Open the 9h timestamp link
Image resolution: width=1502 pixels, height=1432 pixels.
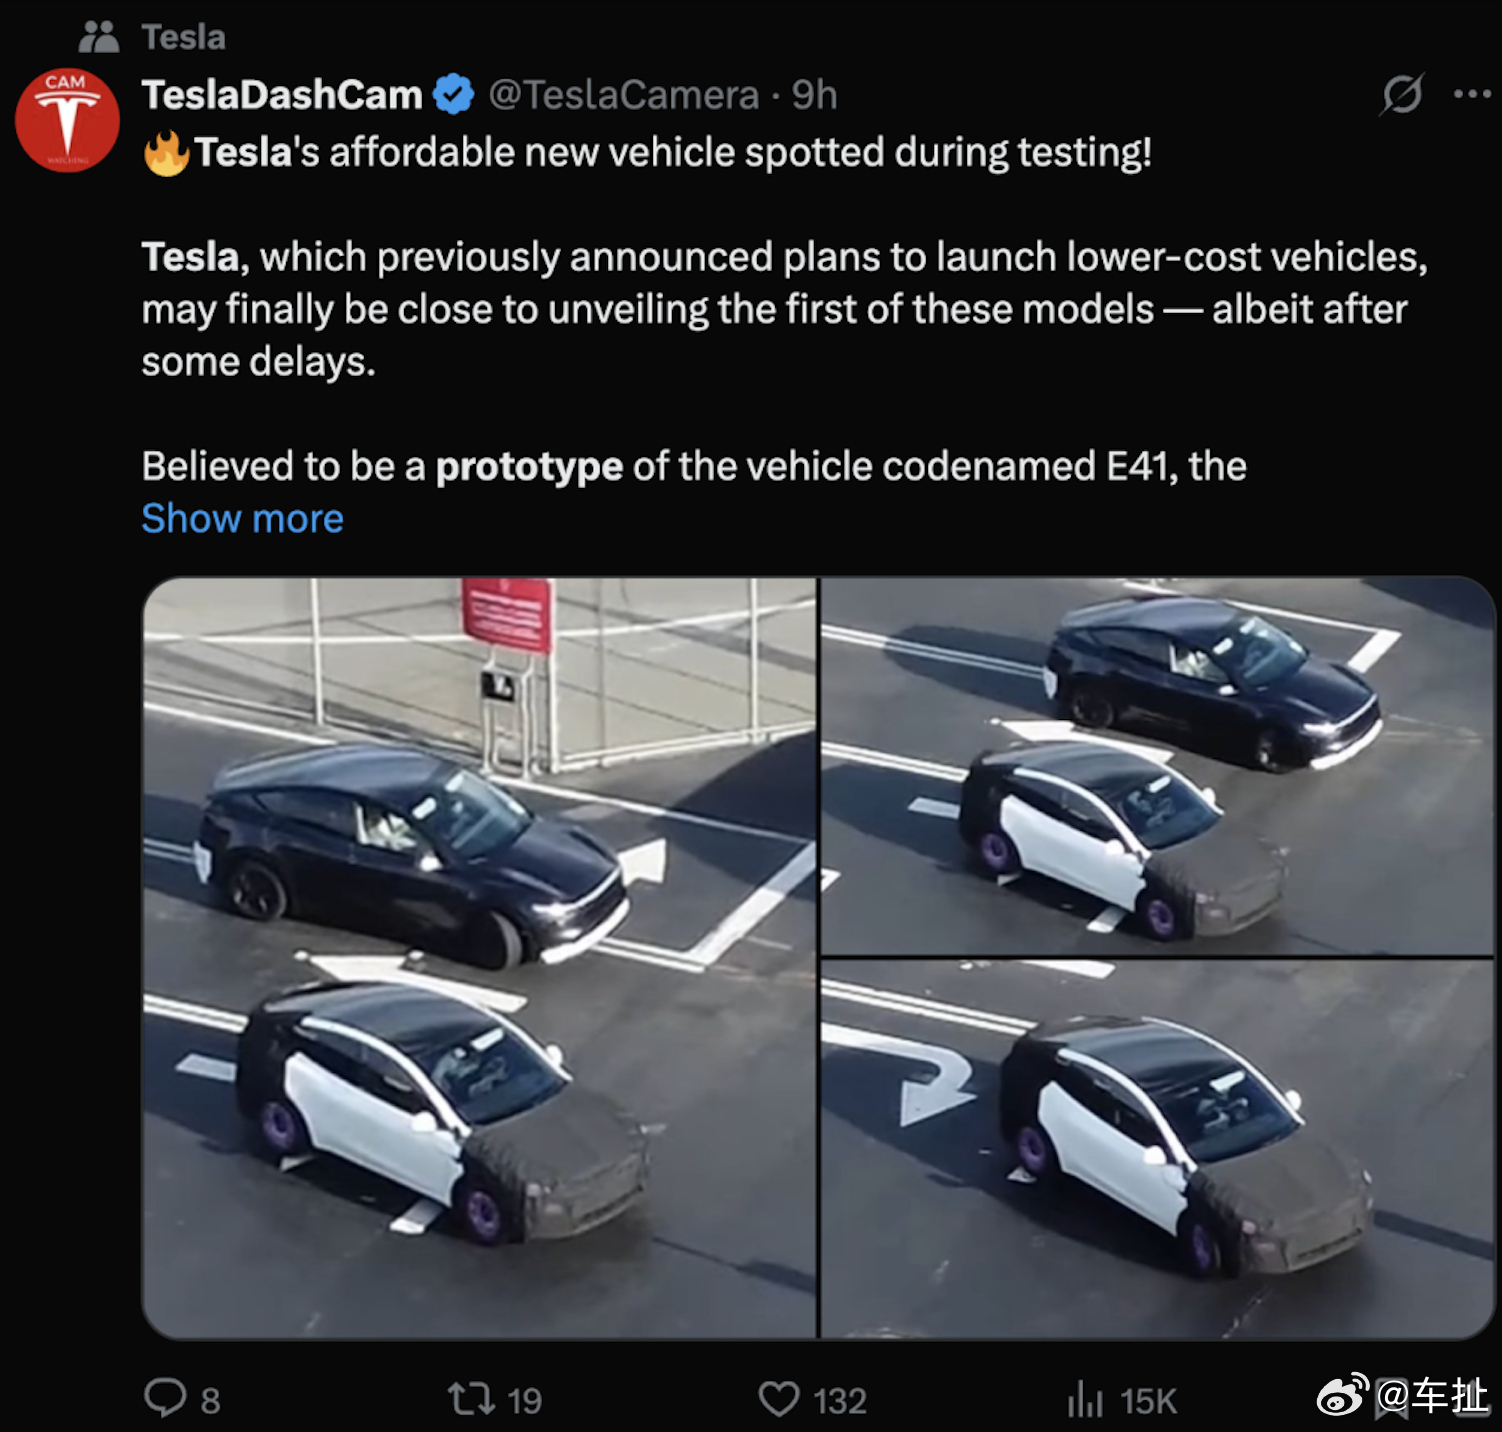[x=814, y=95]
